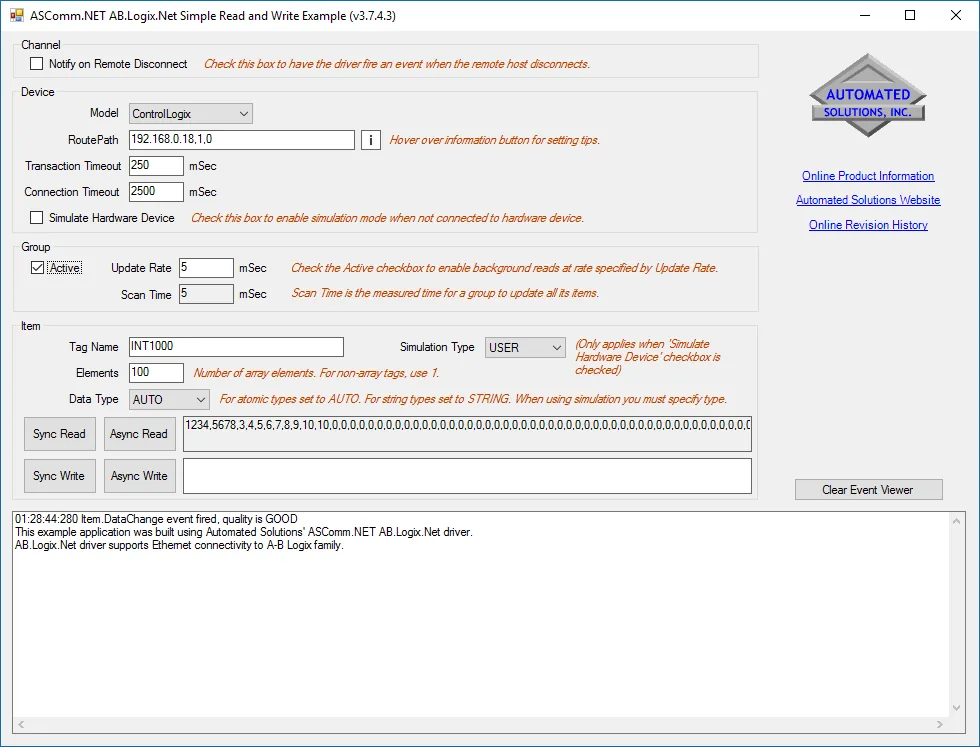Focus the Transaction Timeout field
Screen dimensions: 980x747
[x=156, y=166]
